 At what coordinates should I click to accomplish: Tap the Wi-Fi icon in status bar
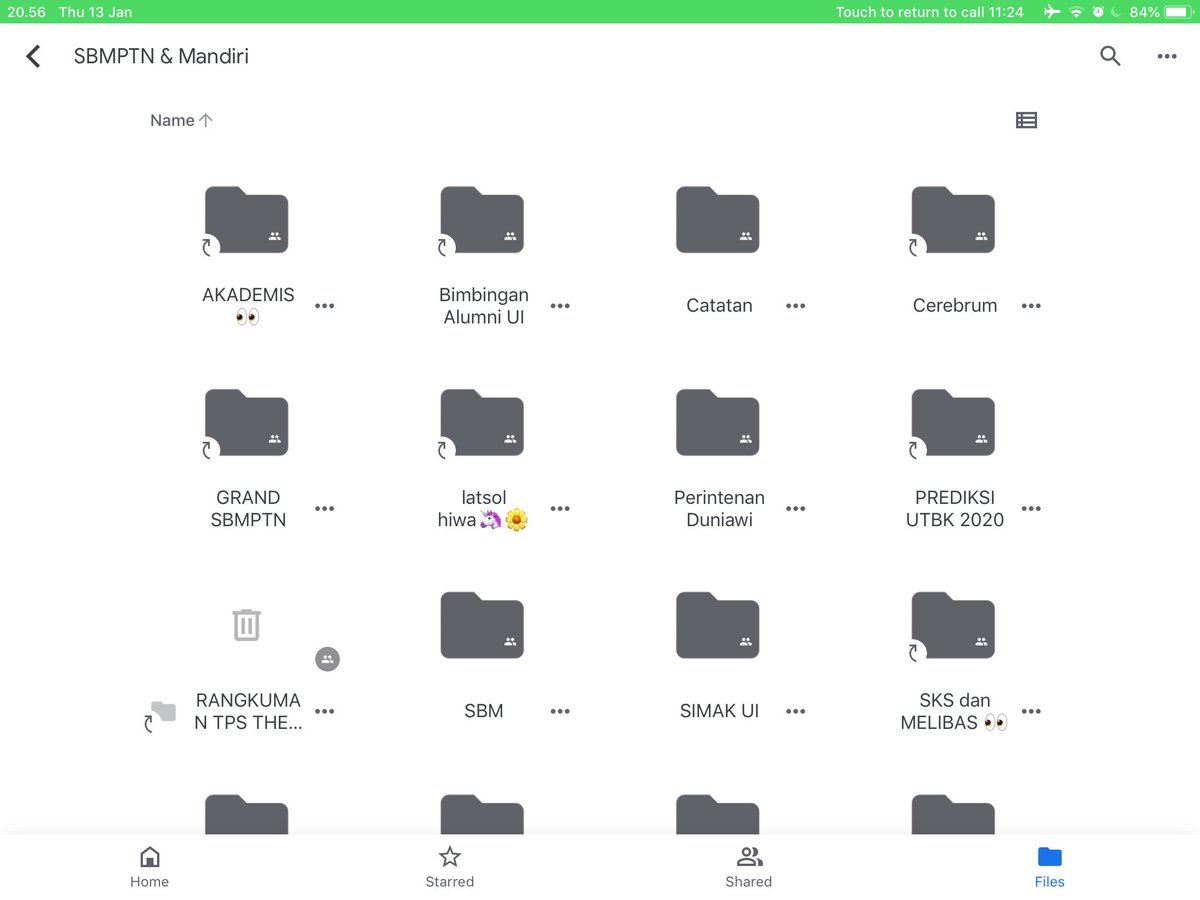(1076, 12)
